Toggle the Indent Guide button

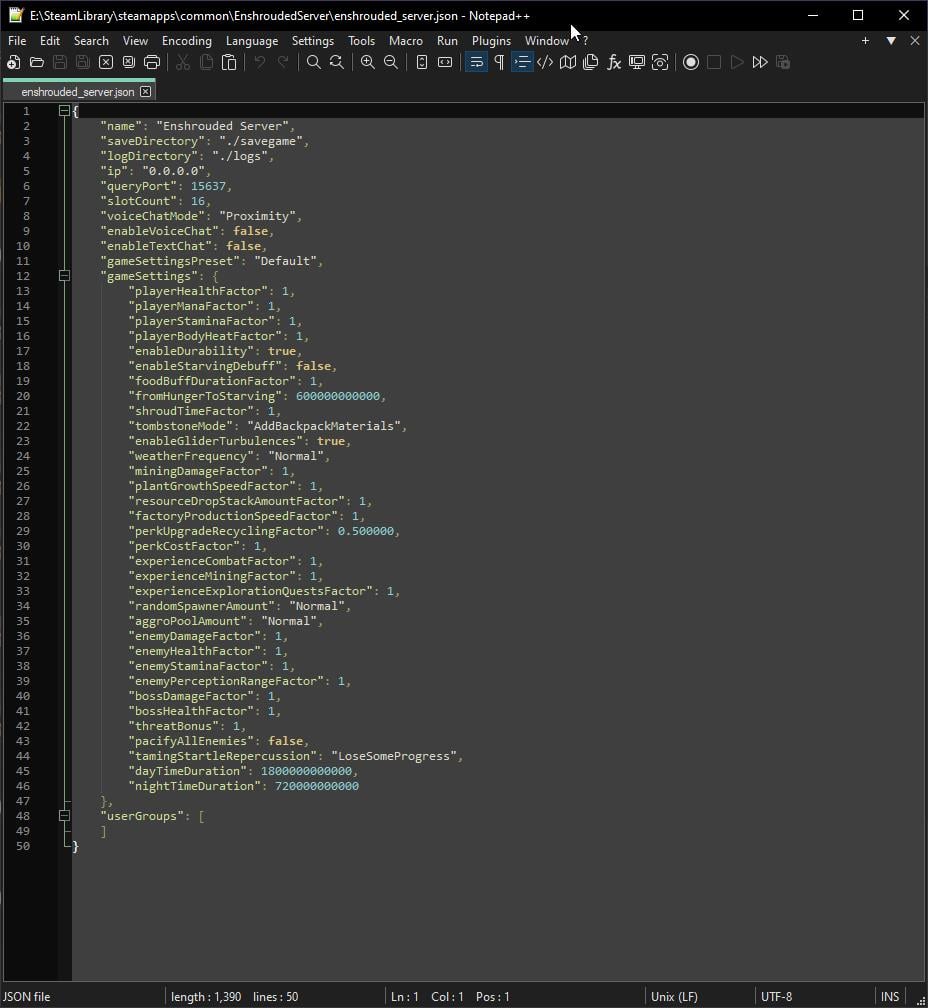(522, 62)
